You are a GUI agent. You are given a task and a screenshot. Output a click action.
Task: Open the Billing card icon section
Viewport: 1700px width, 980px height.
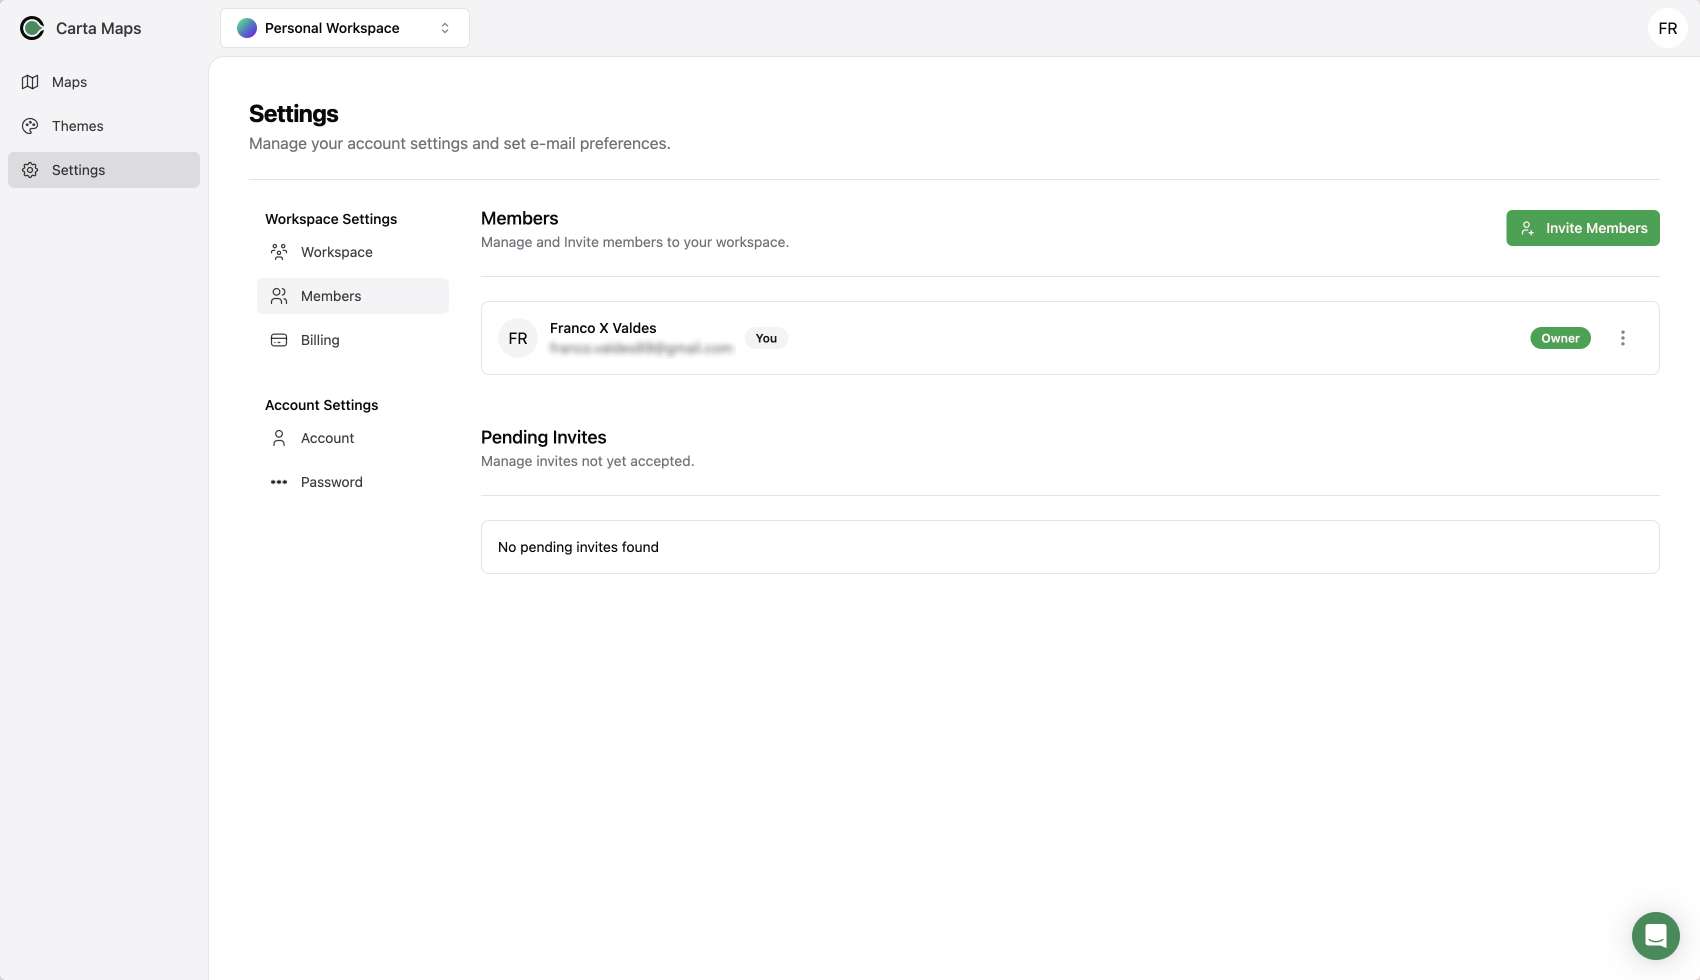pos(279,340)
